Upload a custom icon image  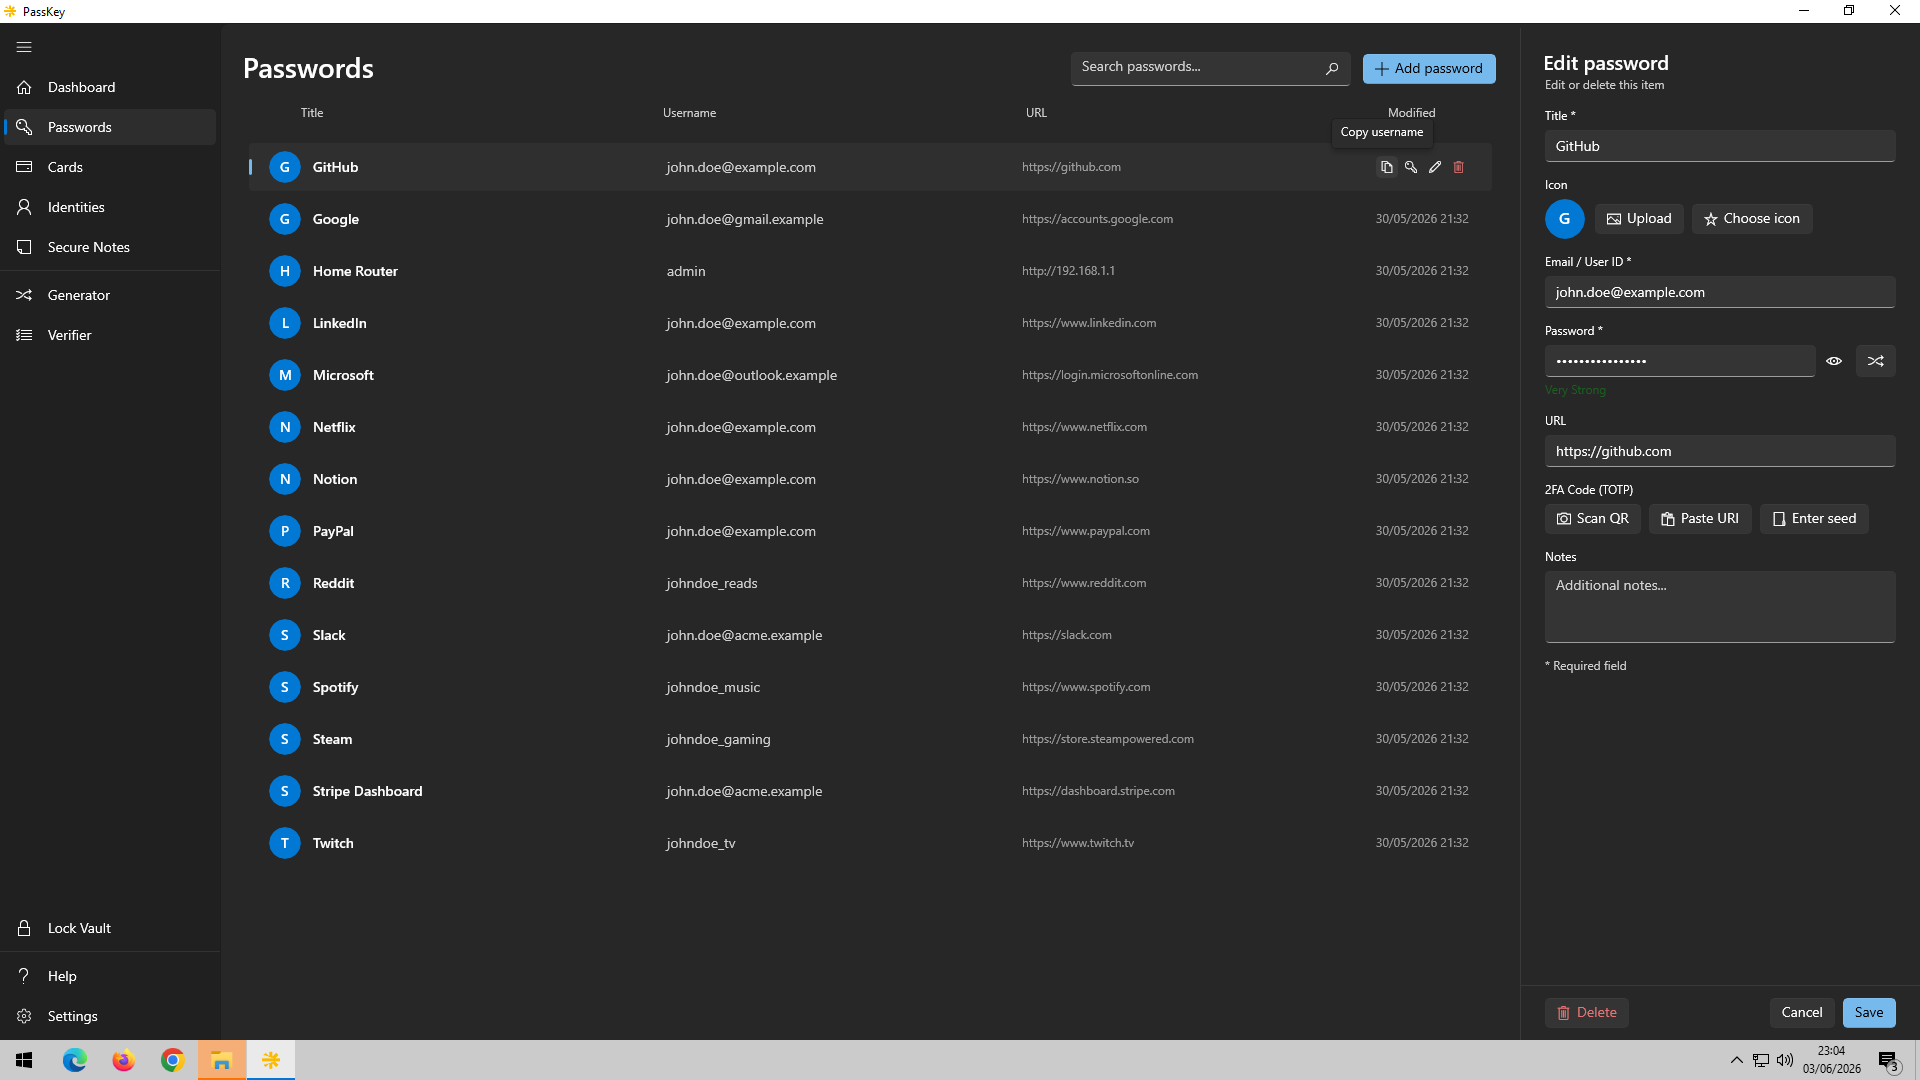coord(1639,219)
